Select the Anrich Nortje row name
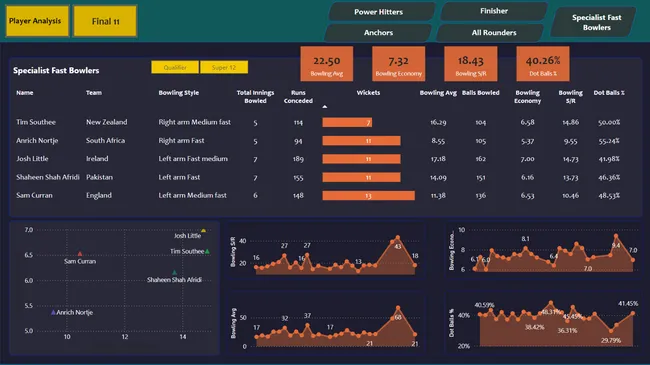 [x=37, y=140]
